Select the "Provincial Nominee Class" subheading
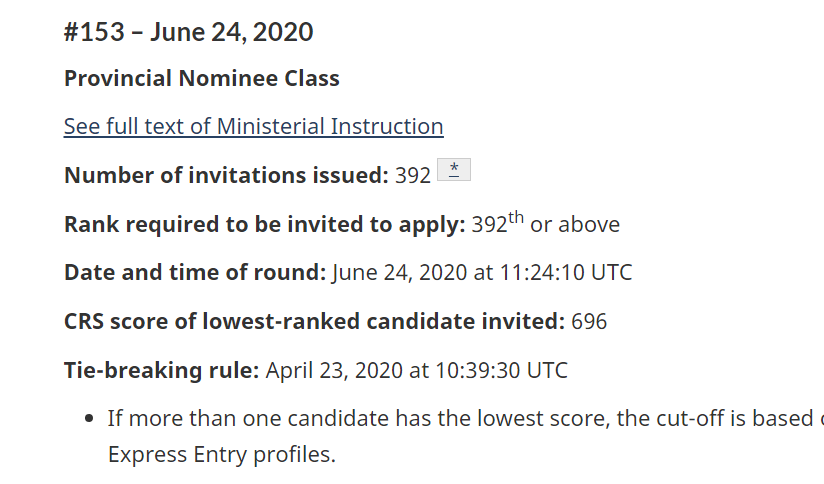 coord(201,79)
